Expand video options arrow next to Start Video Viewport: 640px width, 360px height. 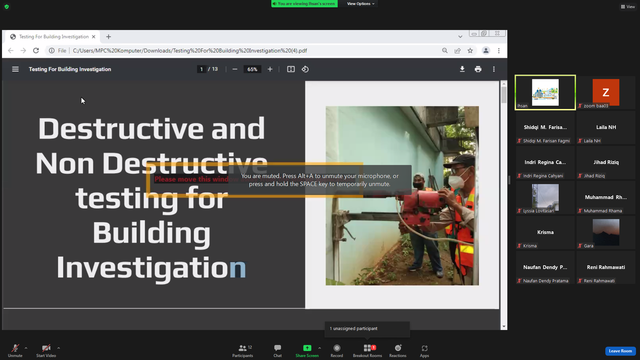click(59, 348)
